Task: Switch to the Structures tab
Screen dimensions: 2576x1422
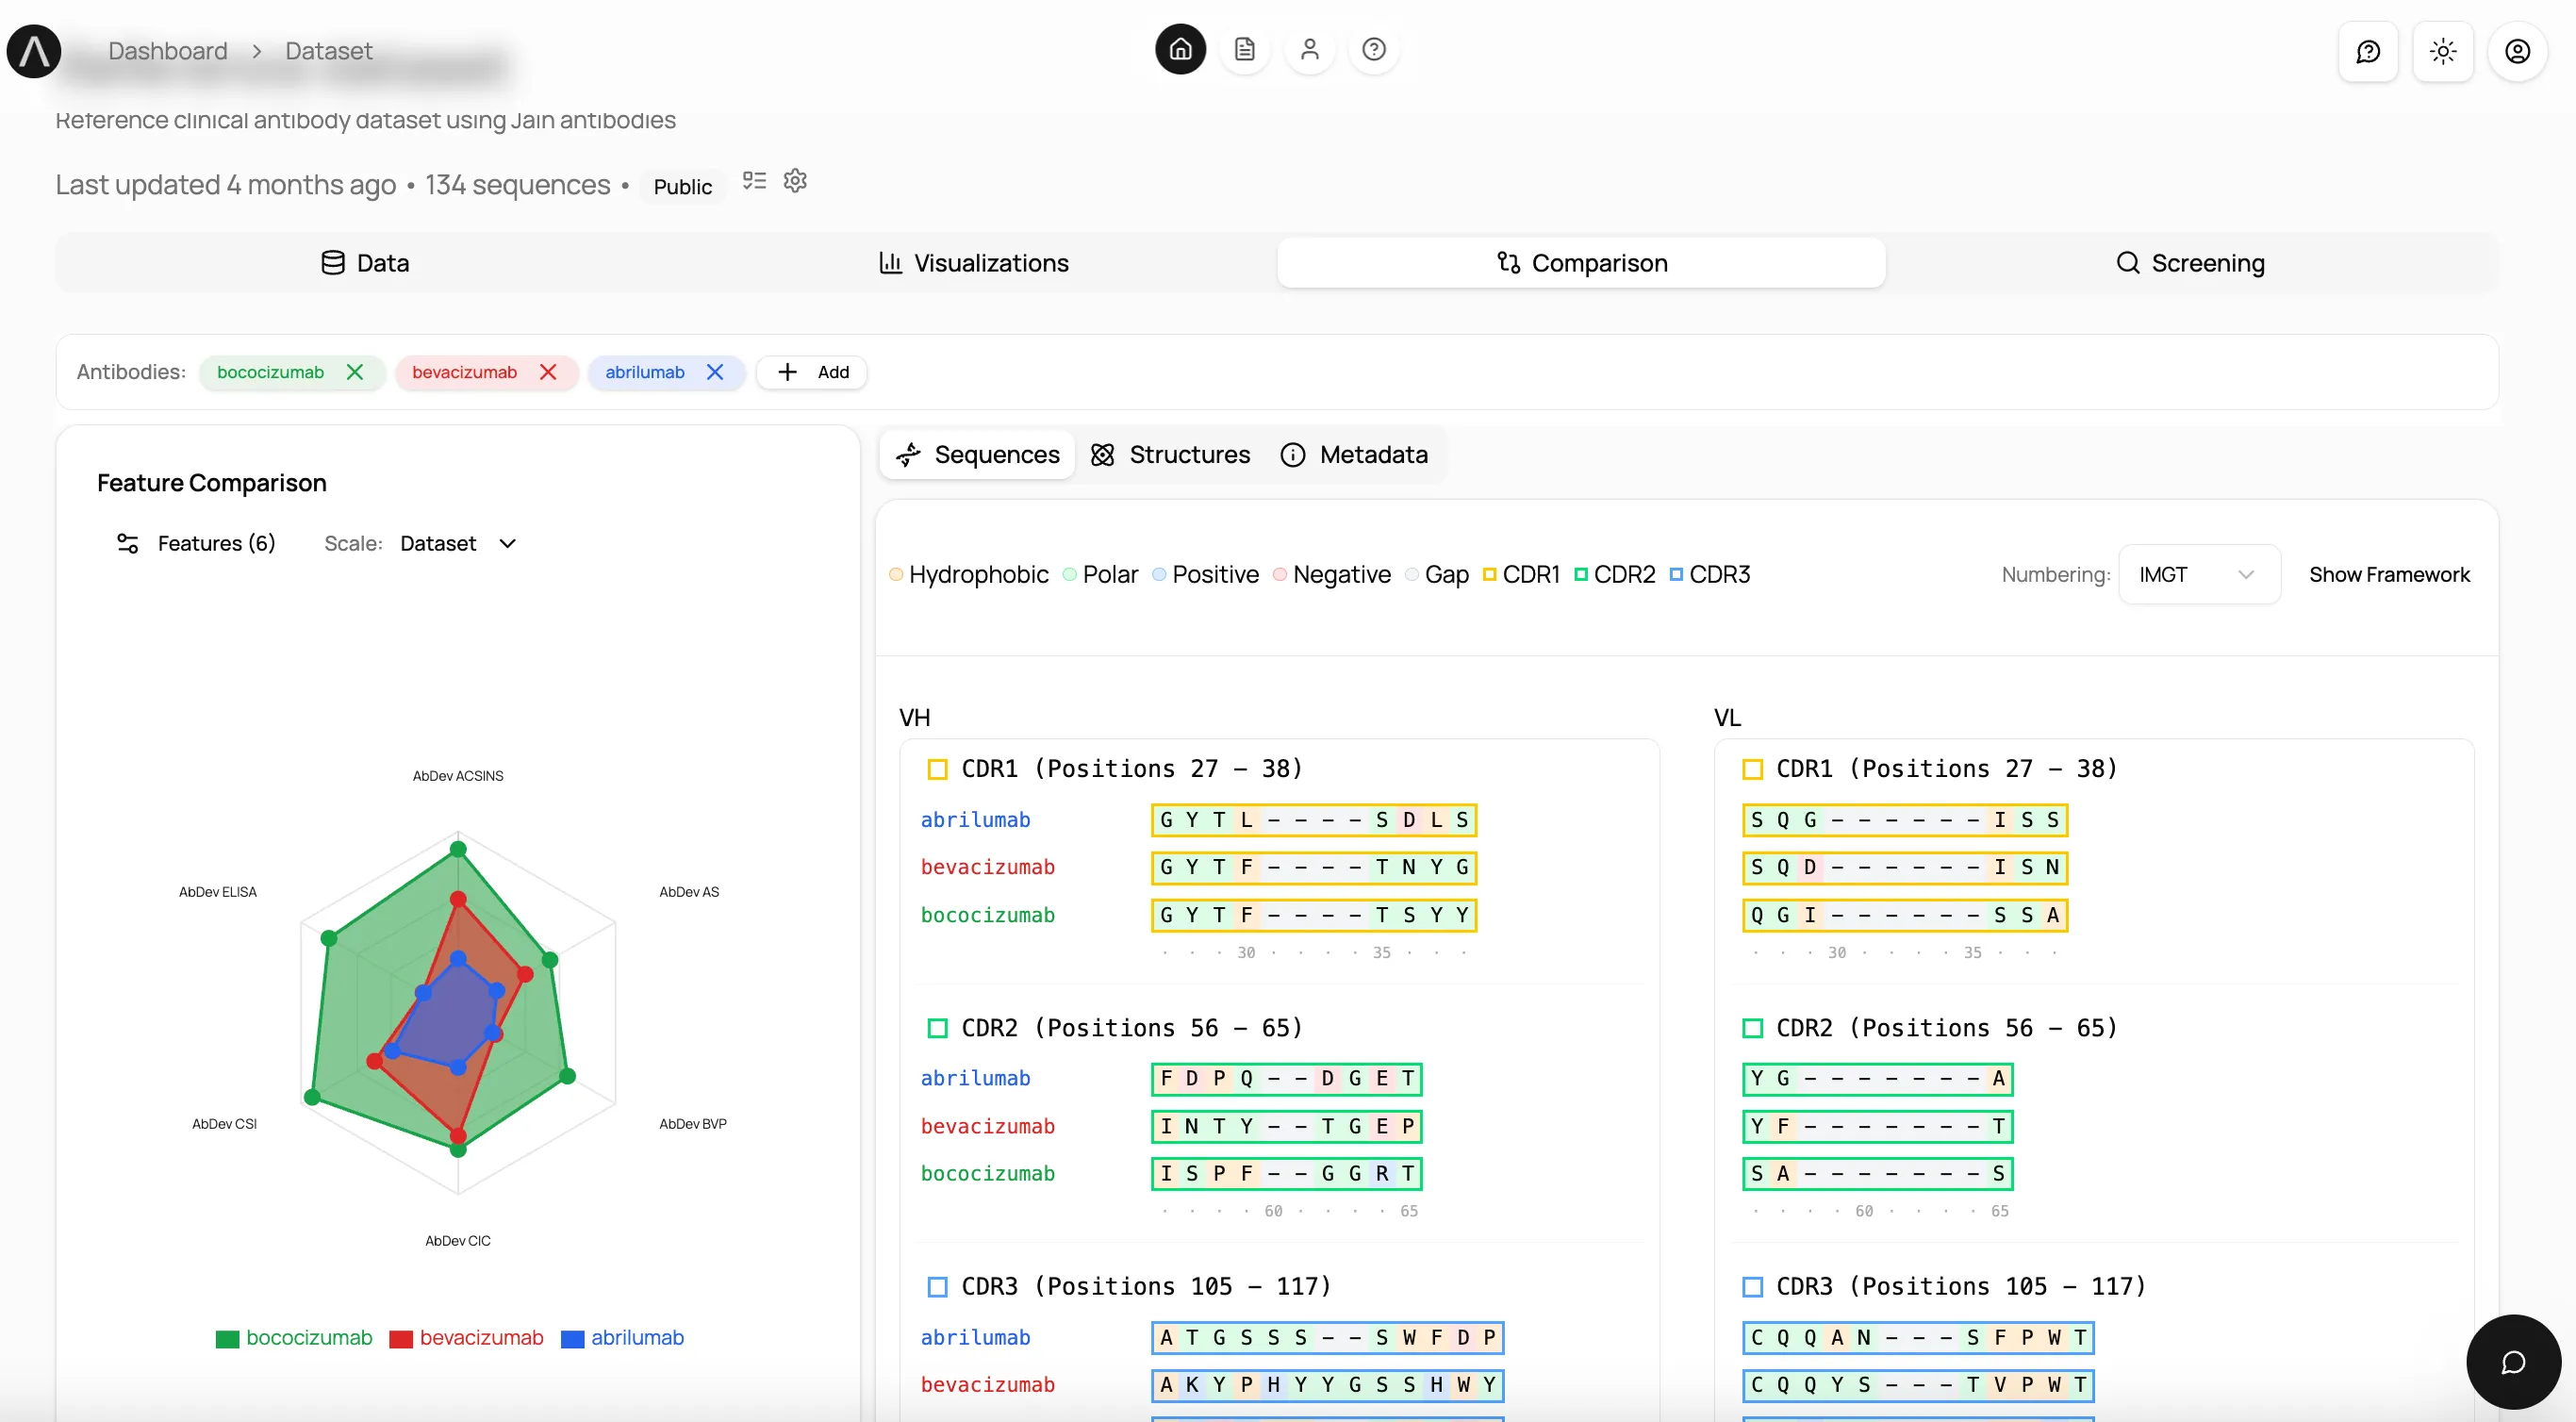Action: (x=1170, y=455)
